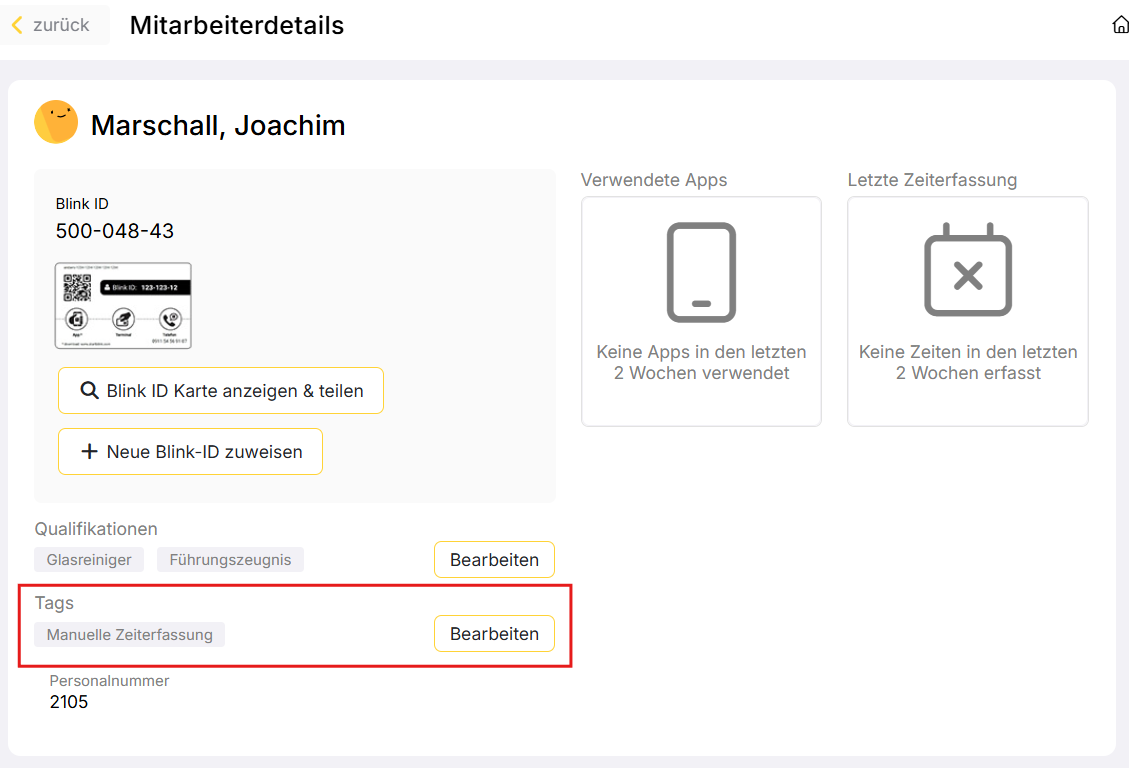Click the plus icon on Neue Blink-ID button
The image size is (1129, 768).
click(x=89, y=452)
